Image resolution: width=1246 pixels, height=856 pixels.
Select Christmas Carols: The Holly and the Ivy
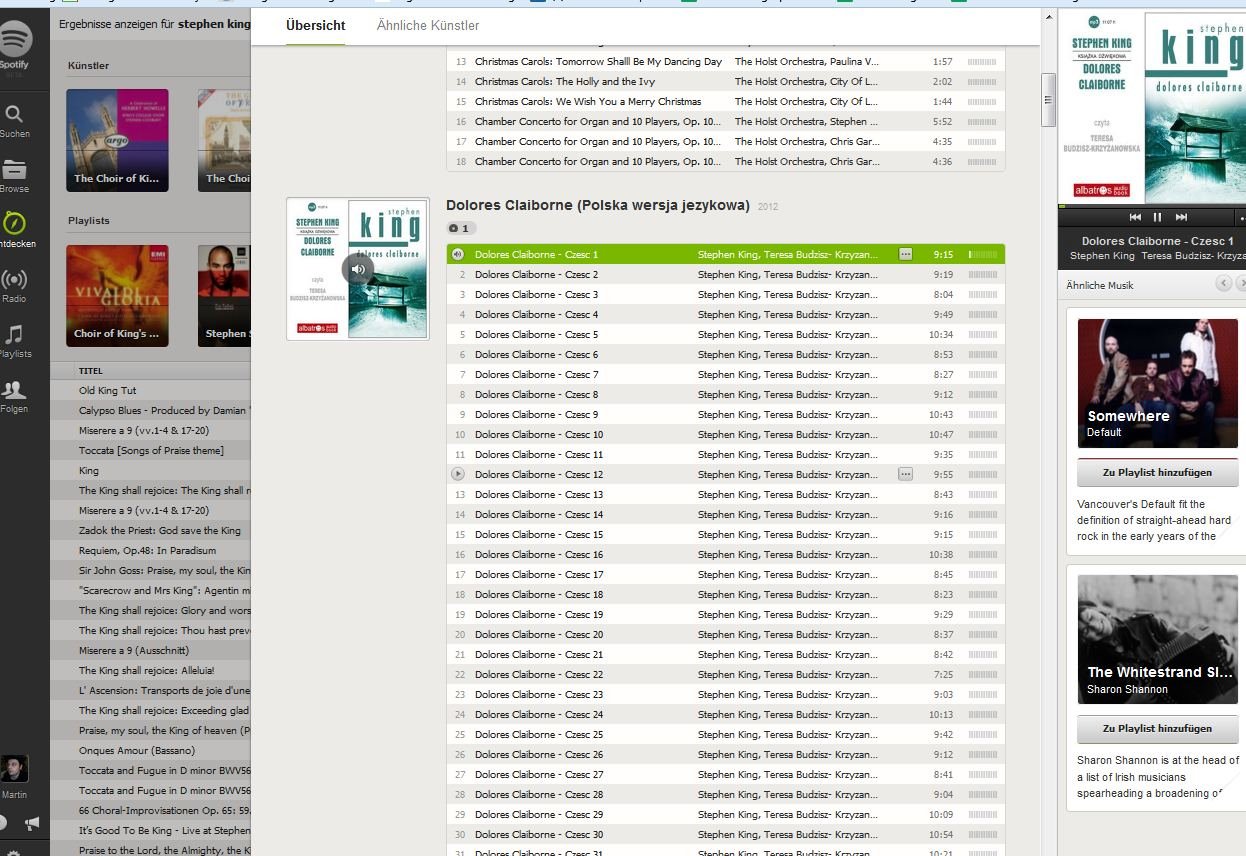point(726,82)
